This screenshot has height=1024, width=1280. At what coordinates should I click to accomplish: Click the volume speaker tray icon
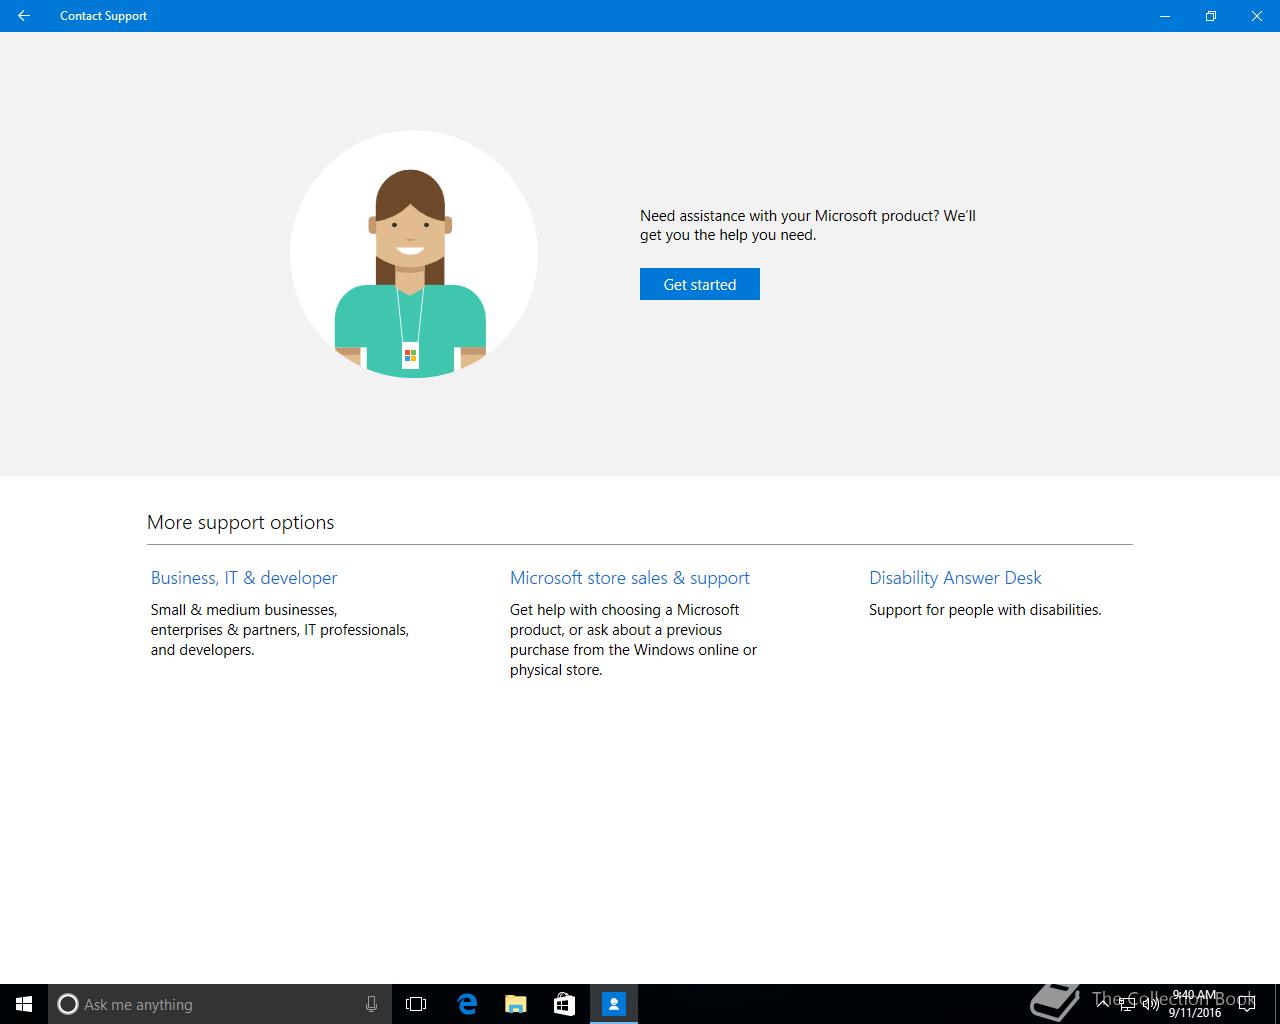pyautogui.click(x=1150, y=1004)
